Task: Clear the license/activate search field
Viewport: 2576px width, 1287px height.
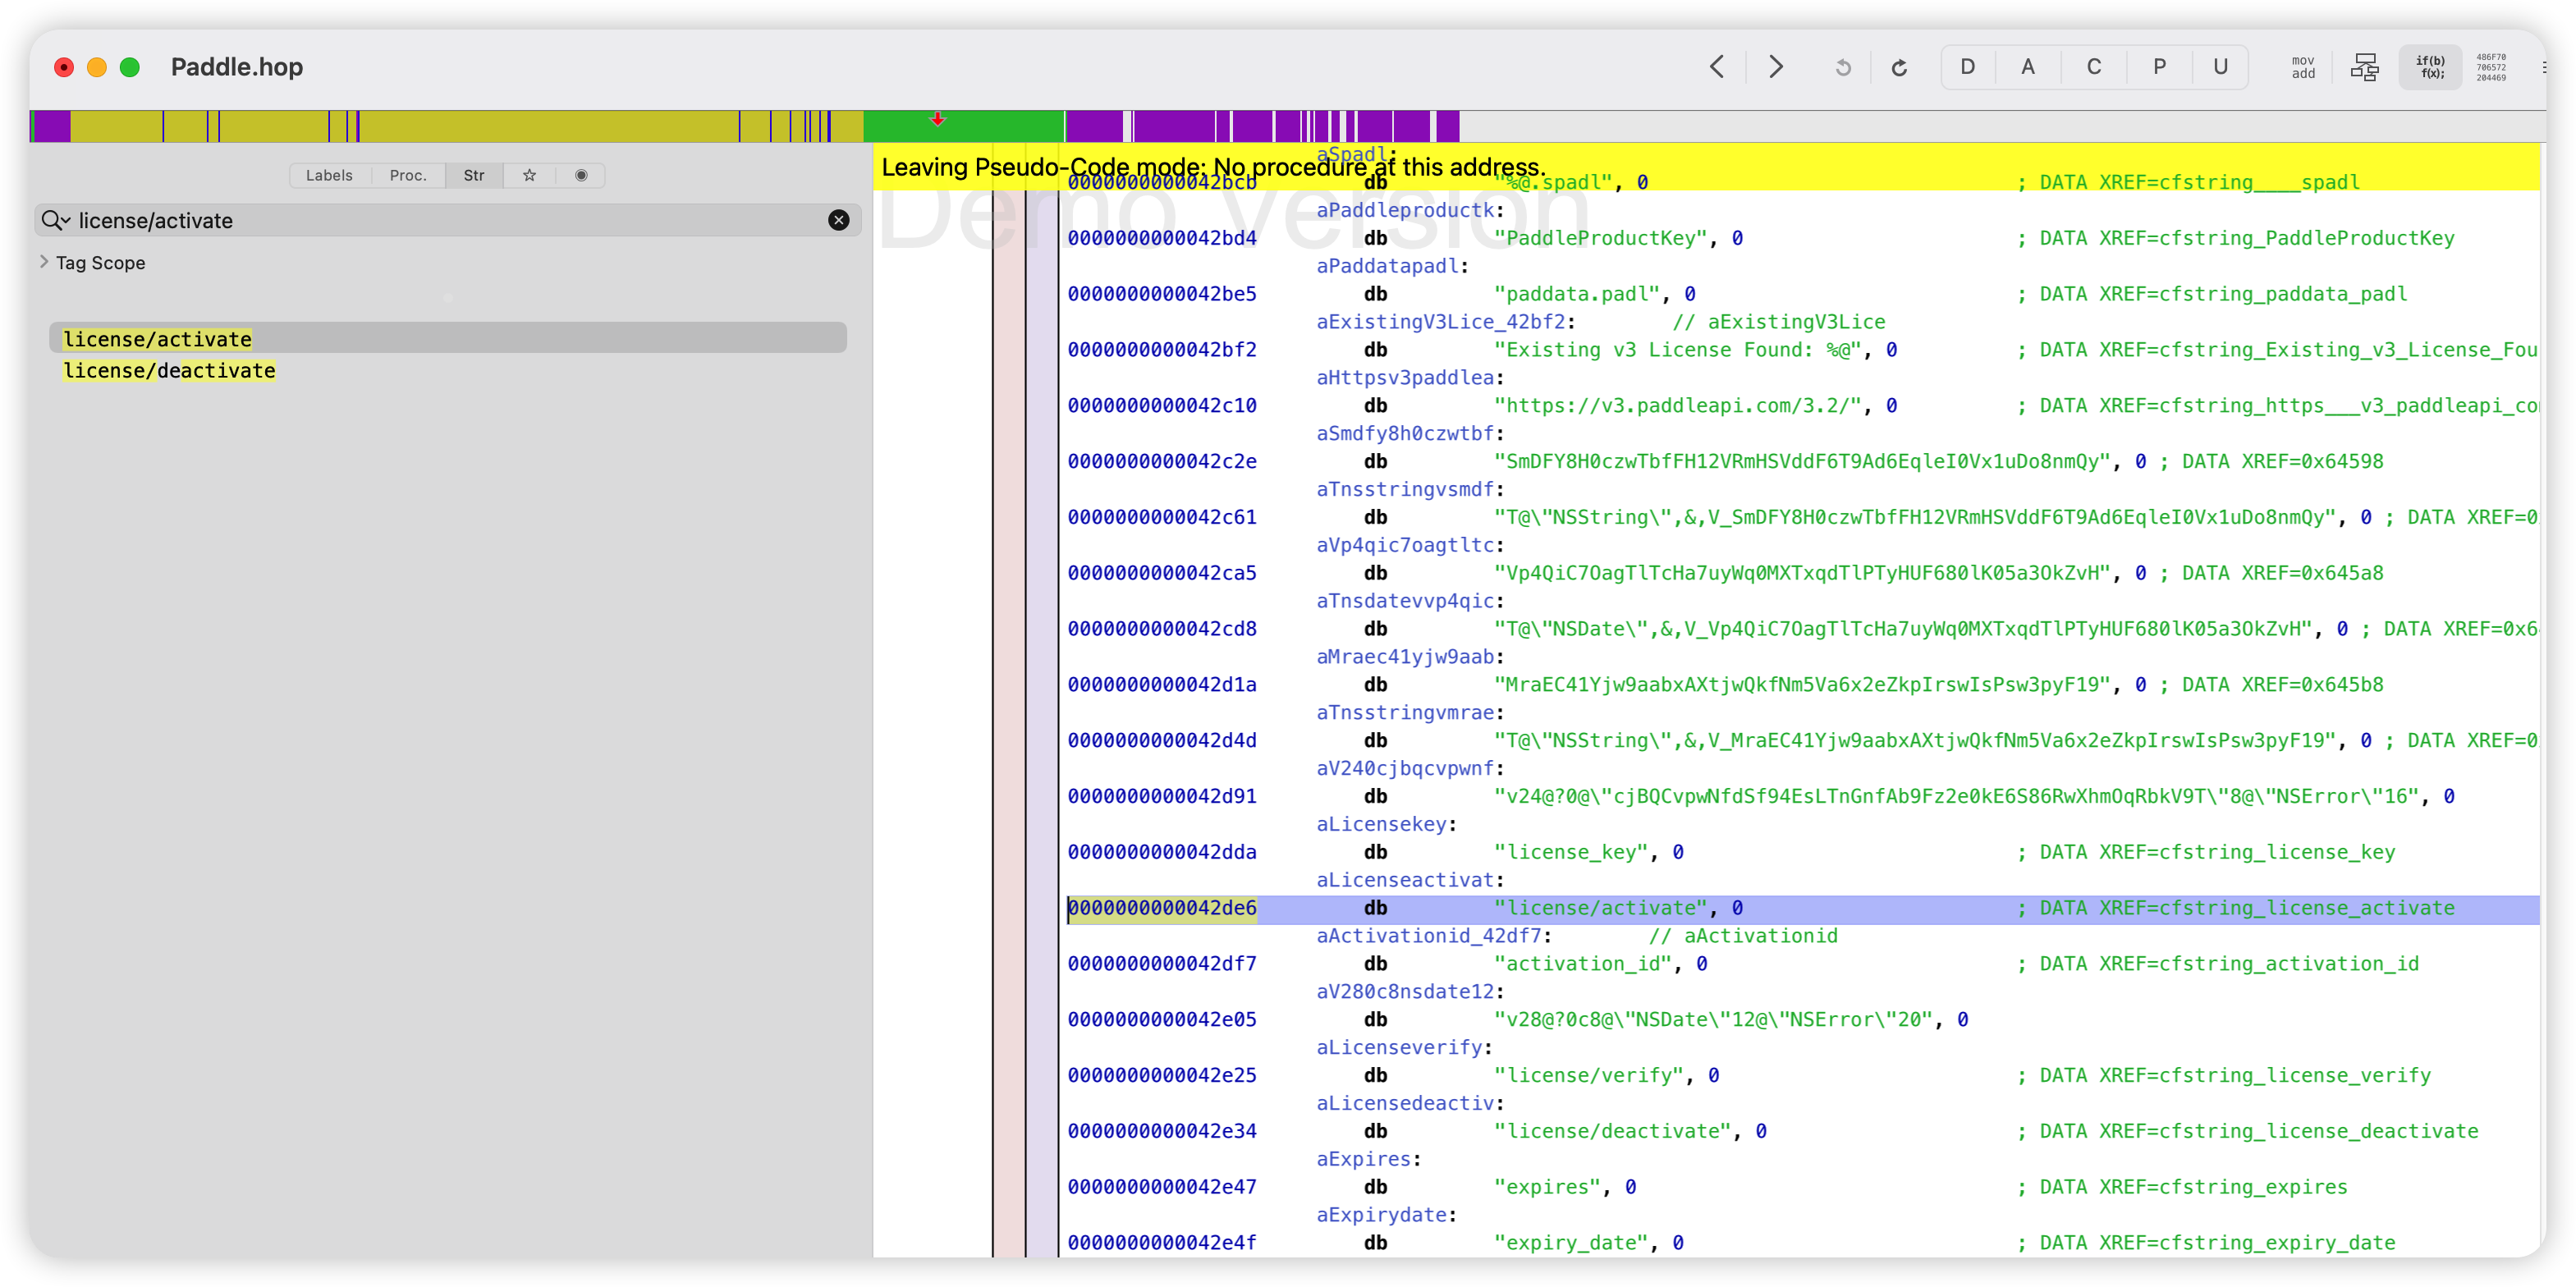Action: click(x=839, y=220)
